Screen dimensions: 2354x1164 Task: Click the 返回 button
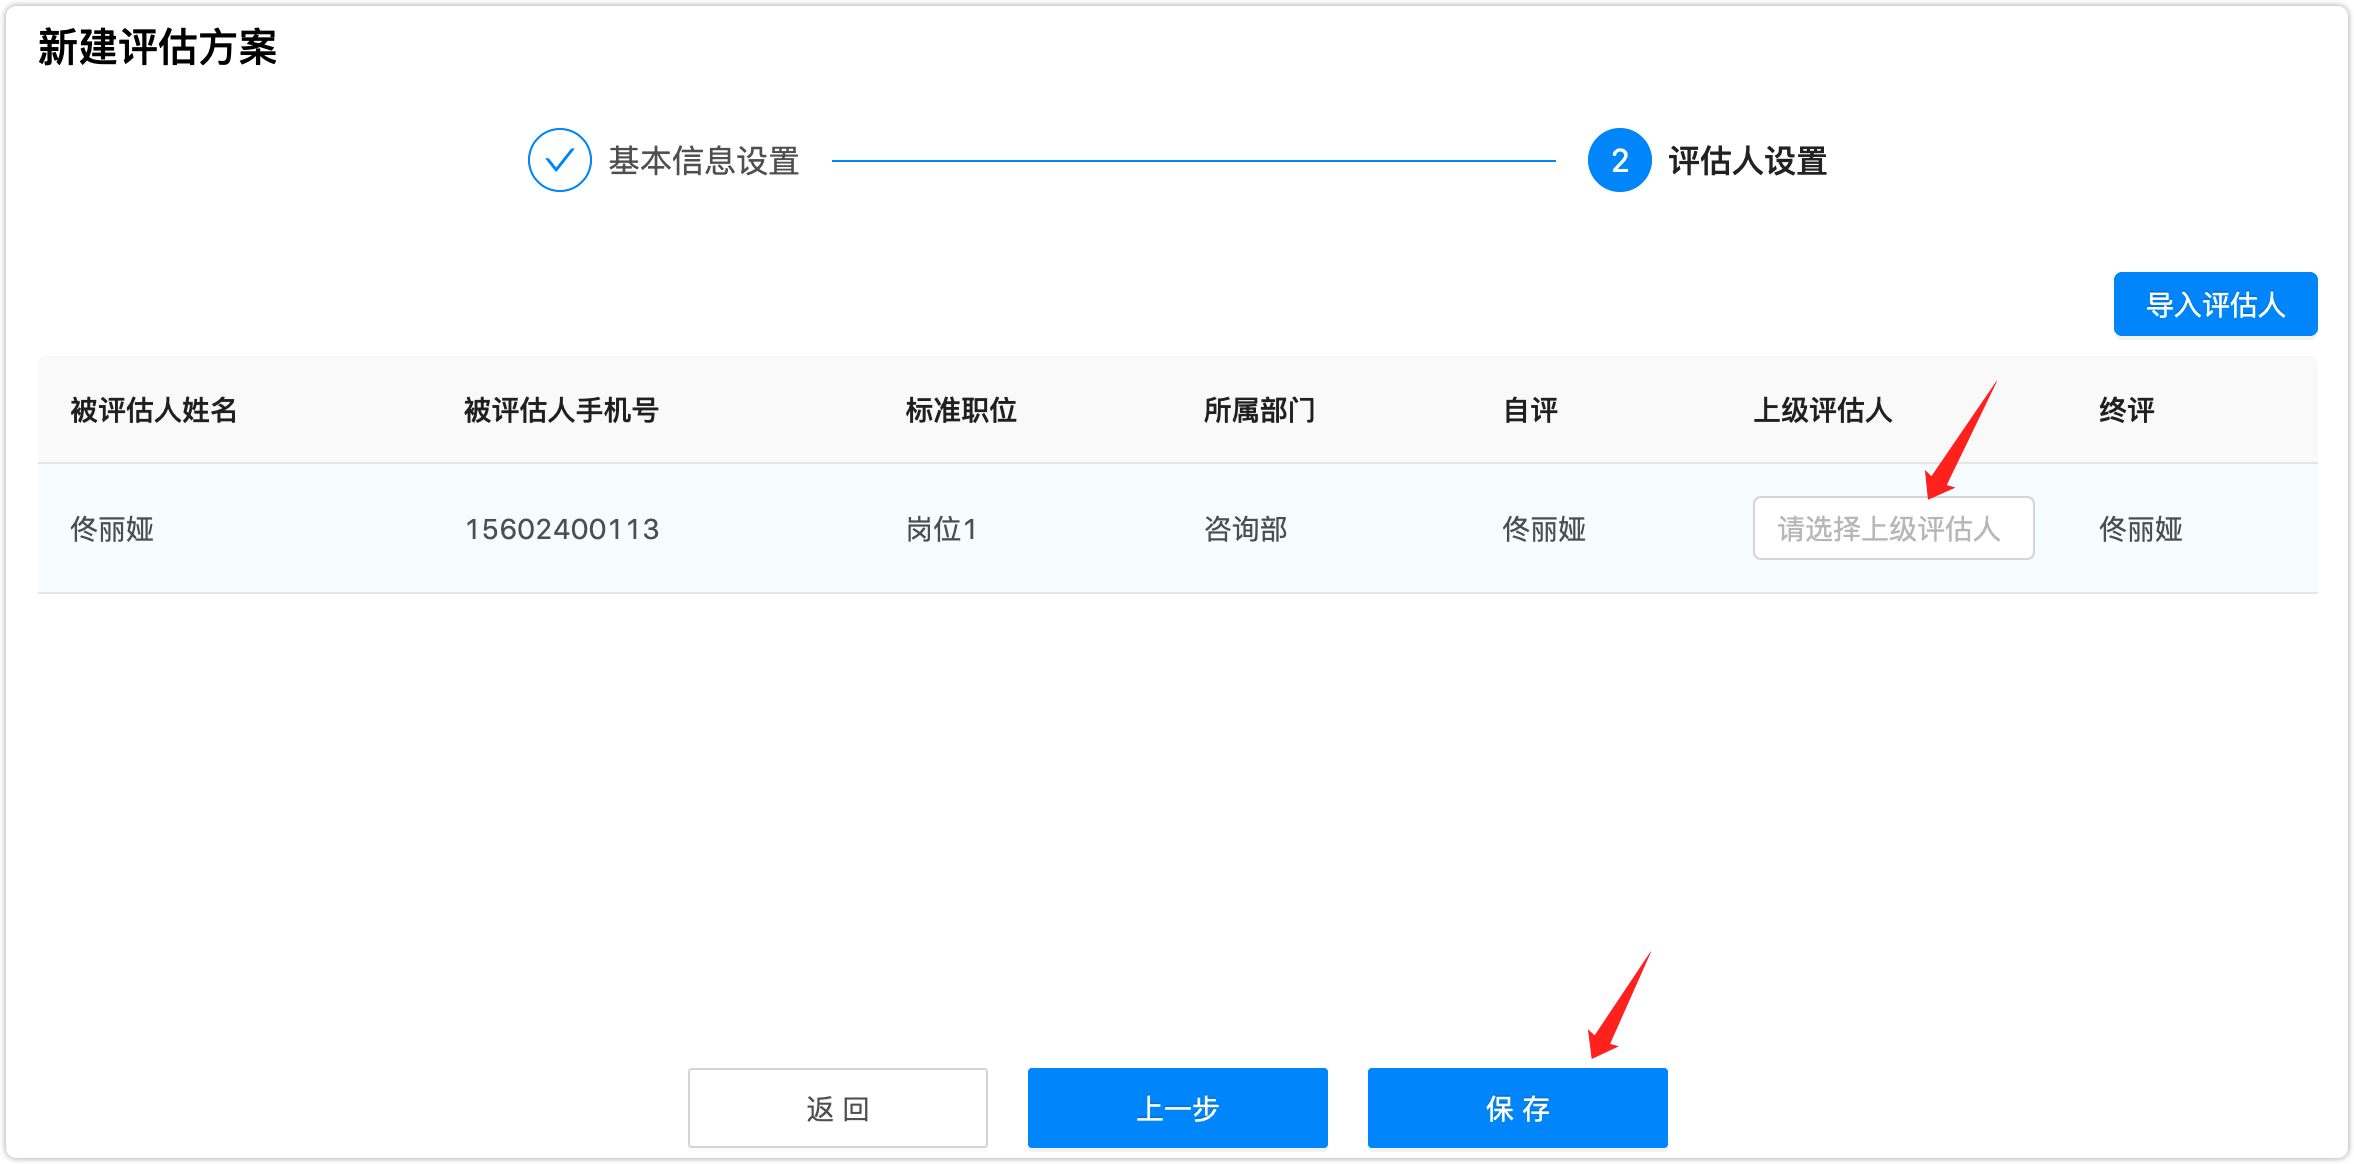[x=838, y=1108]
